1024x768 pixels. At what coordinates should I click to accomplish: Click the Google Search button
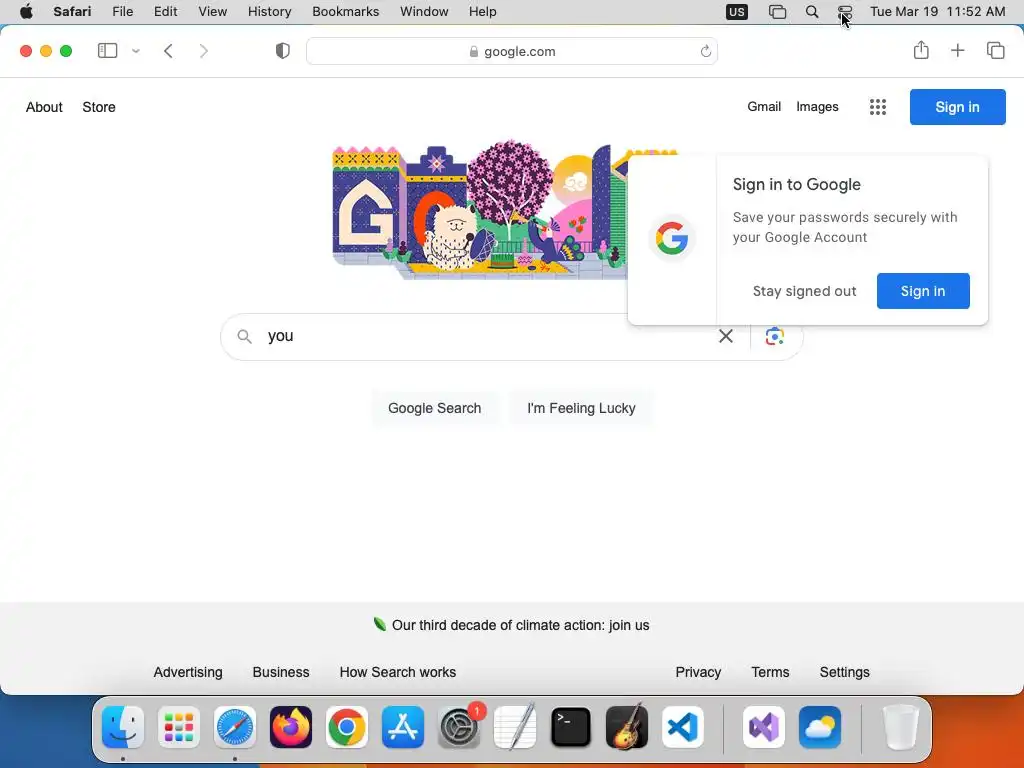coord(434,408)
